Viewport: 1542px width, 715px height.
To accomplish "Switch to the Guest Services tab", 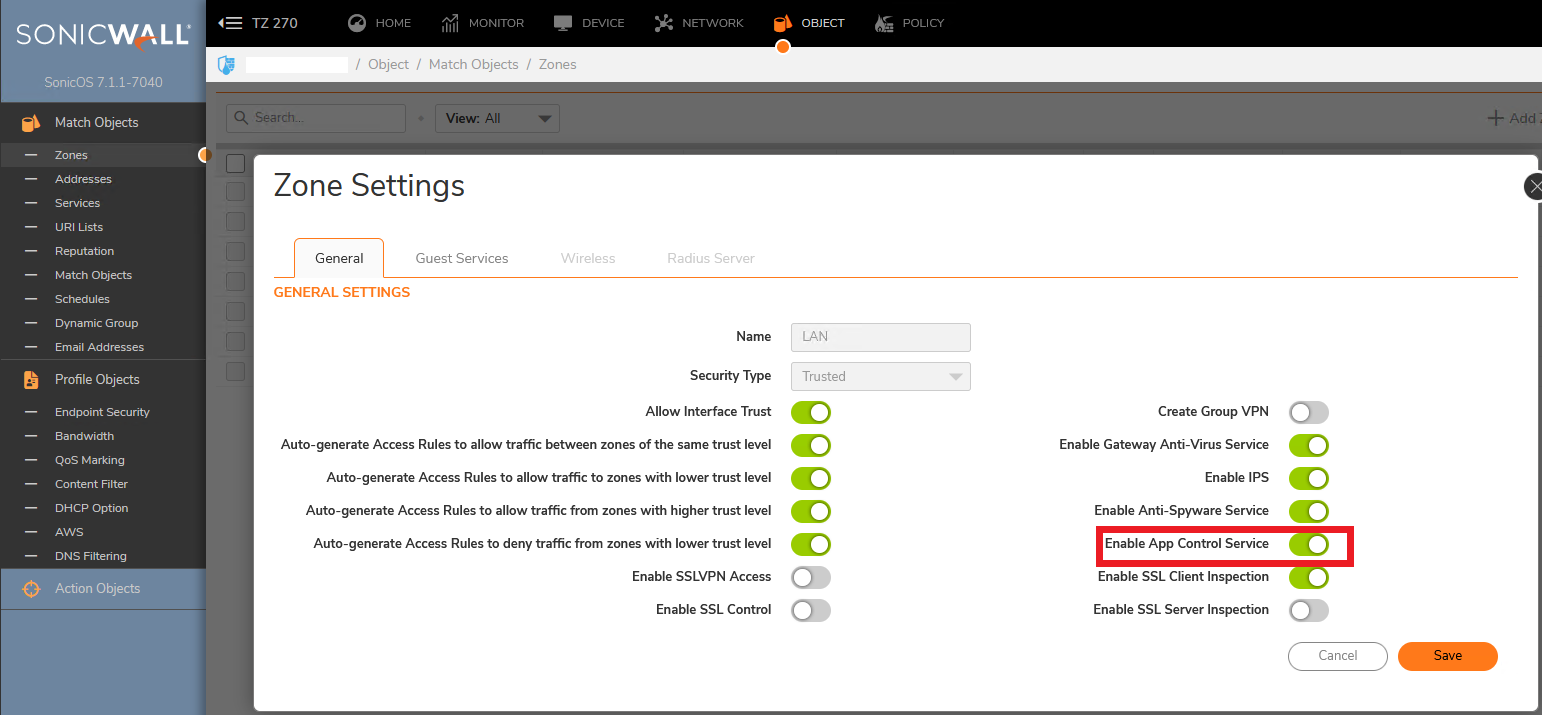I will point(462,258).
